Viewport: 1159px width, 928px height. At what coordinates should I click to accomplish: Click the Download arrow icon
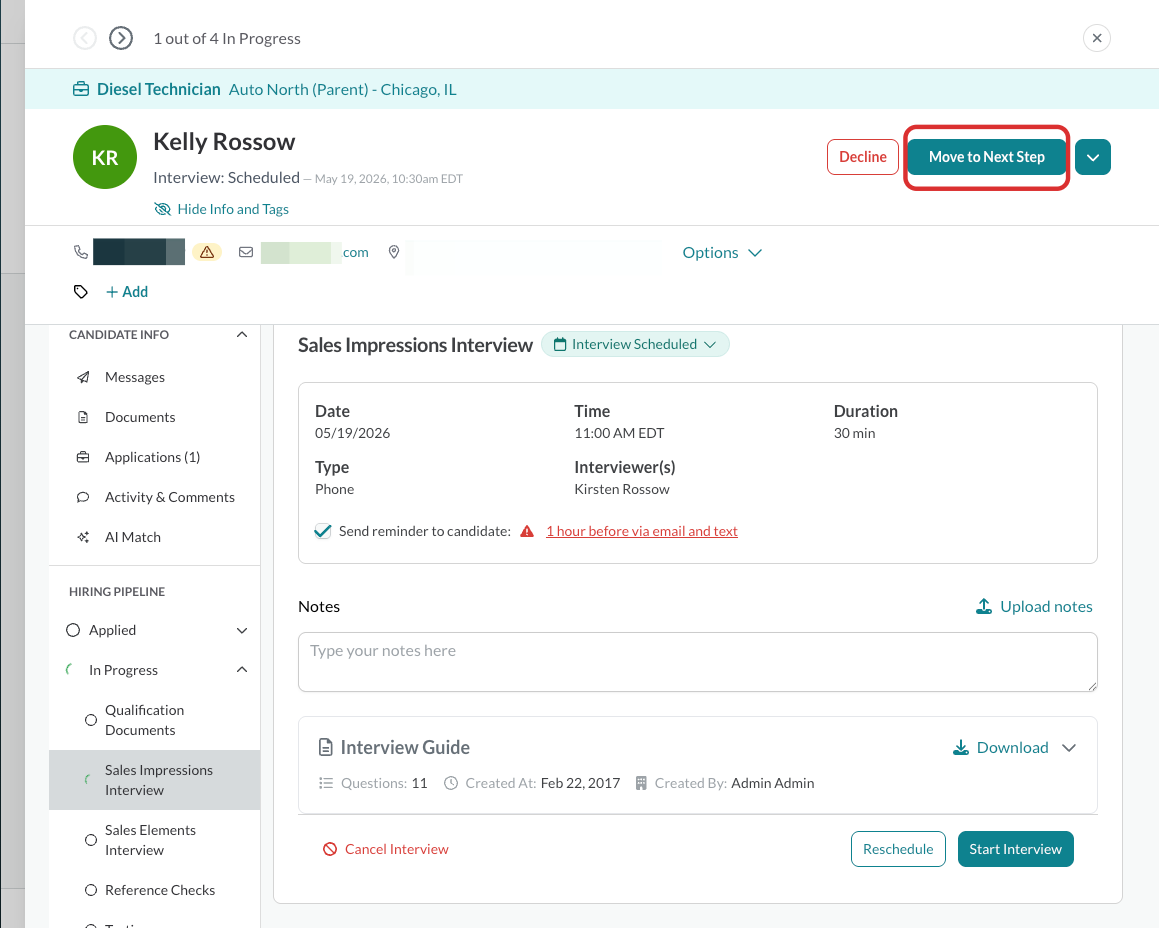(x=961, y=748)
